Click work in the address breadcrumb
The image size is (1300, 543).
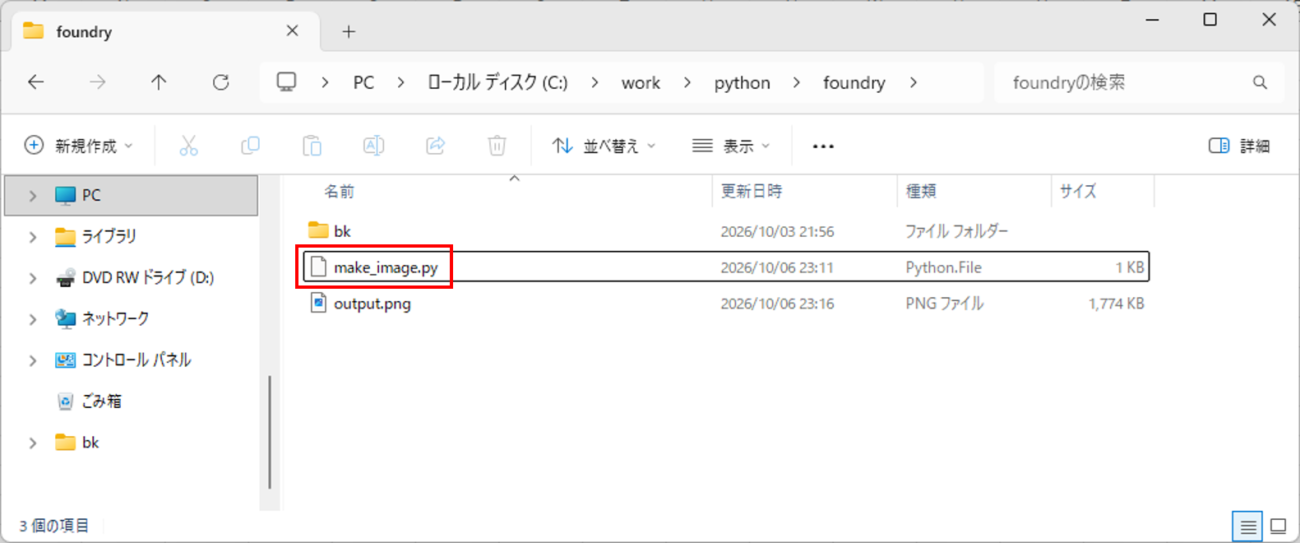[641, 83]
